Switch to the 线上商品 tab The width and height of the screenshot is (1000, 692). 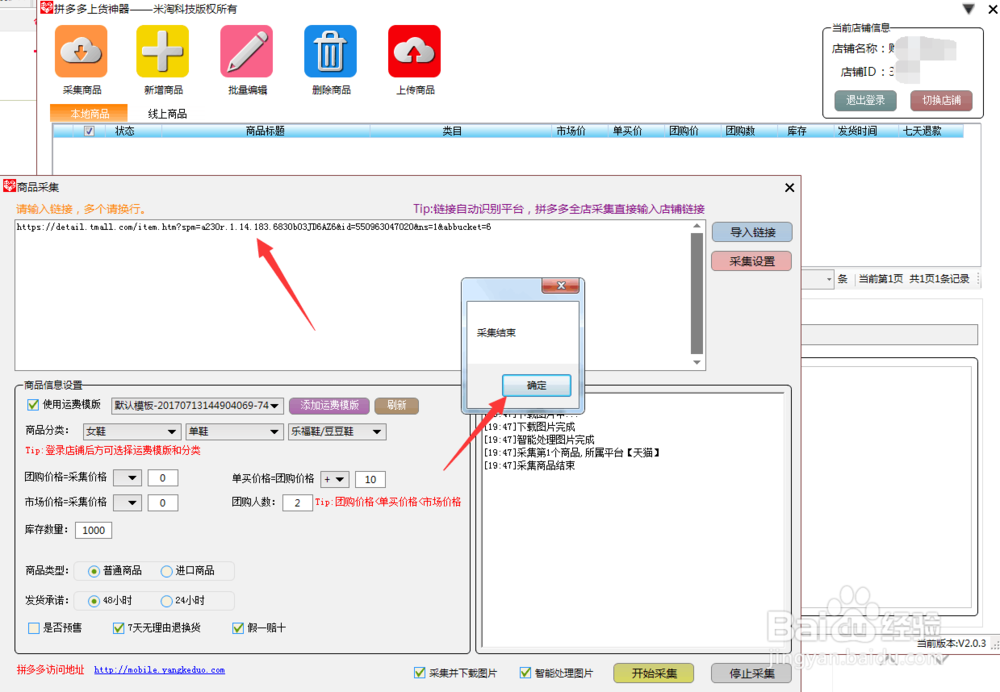point(167,114)
